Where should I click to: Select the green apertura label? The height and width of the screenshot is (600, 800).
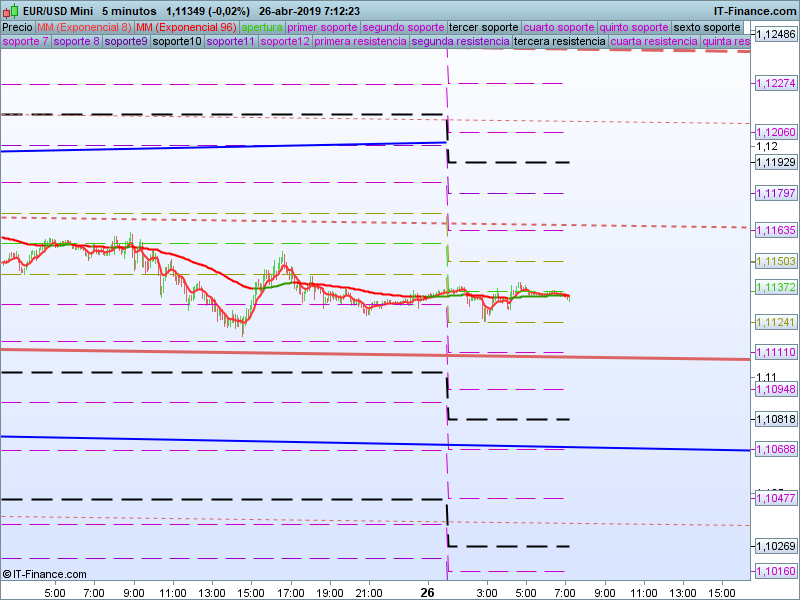click(262, 27)
